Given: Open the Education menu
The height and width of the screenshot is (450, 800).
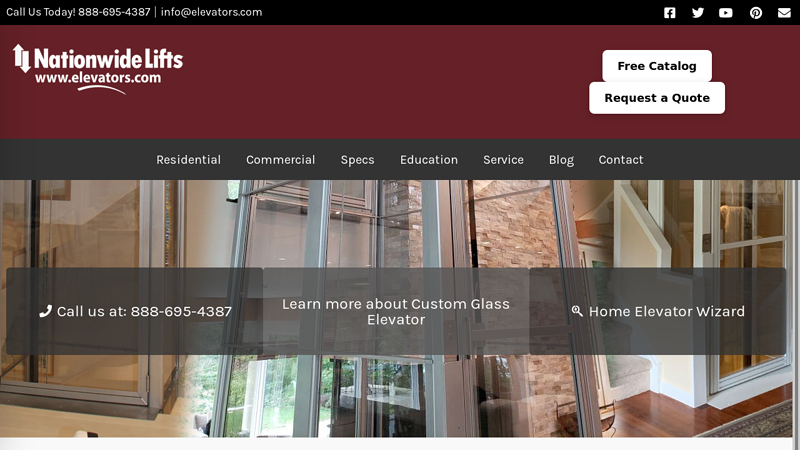Looking at the screenshot, I should click(429, 160).
